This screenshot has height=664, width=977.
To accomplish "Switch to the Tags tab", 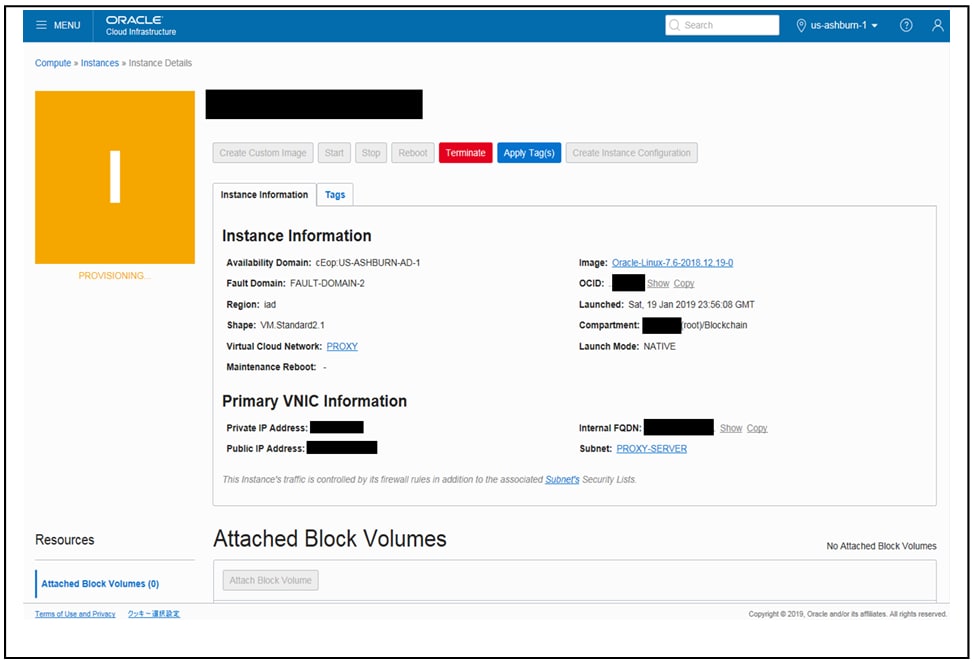I will pyautogui.click(x=335, y=194).
